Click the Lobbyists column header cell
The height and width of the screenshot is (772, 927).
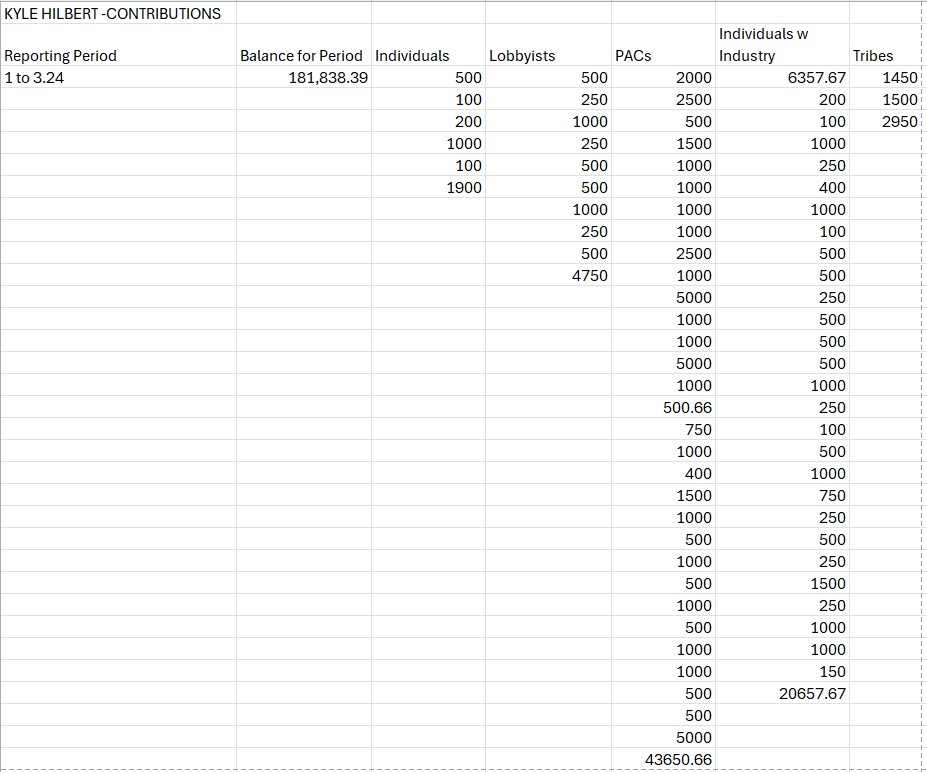[522, 56]
